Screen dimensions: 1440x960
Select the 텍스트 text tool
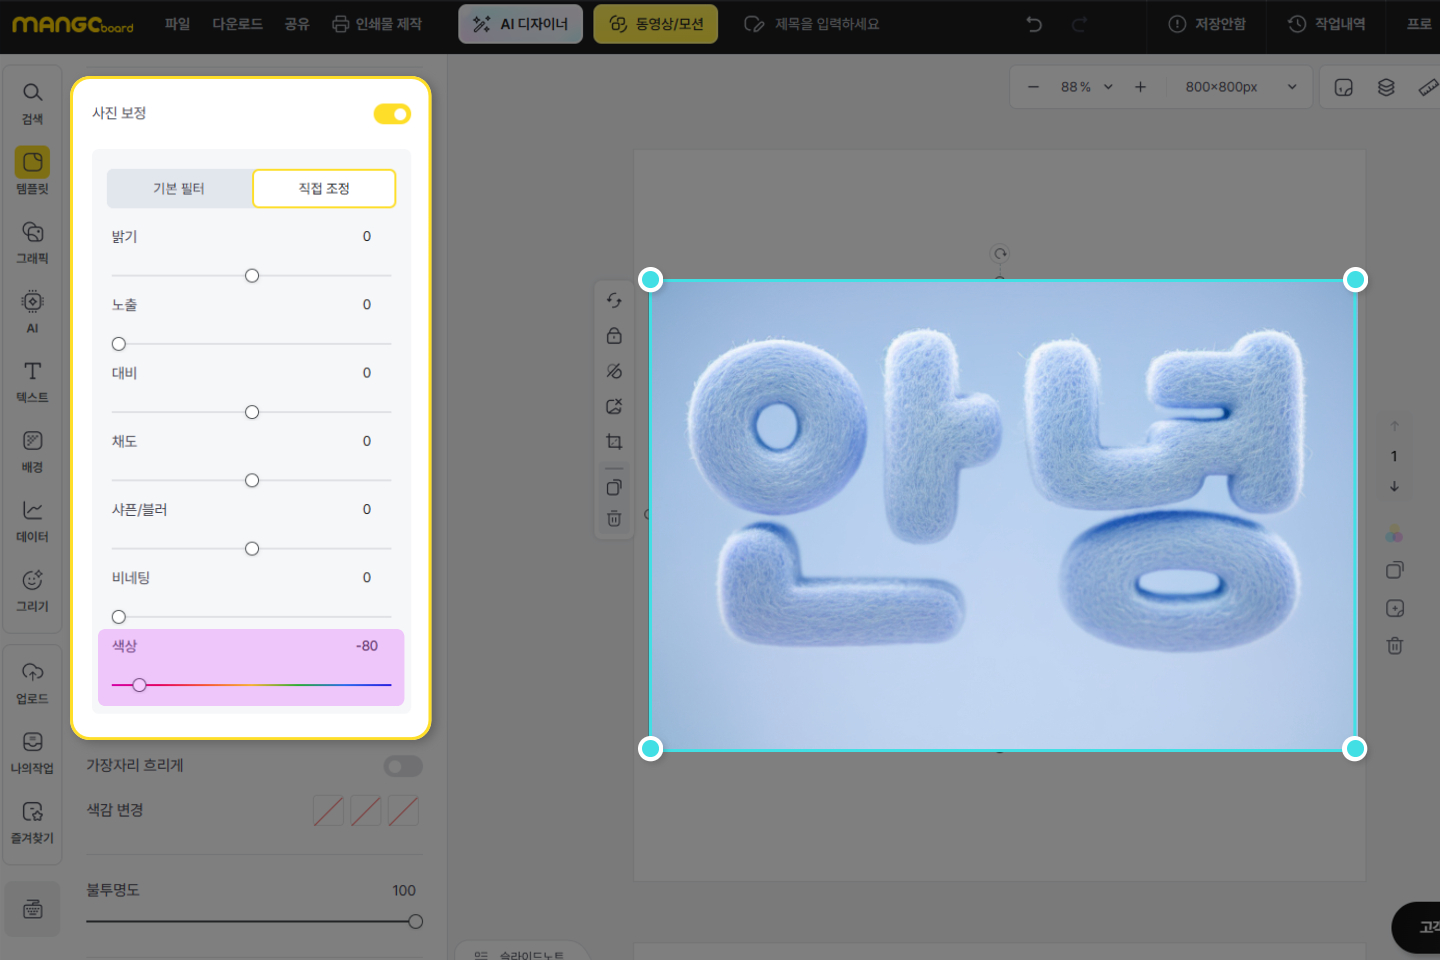[x=32, y=381]
